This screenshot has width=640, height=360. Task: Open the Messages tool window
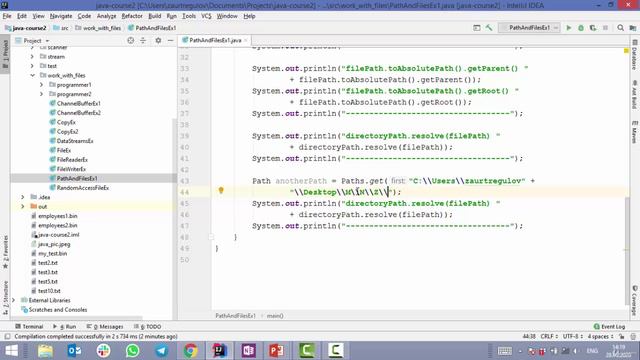click(105, 327)
